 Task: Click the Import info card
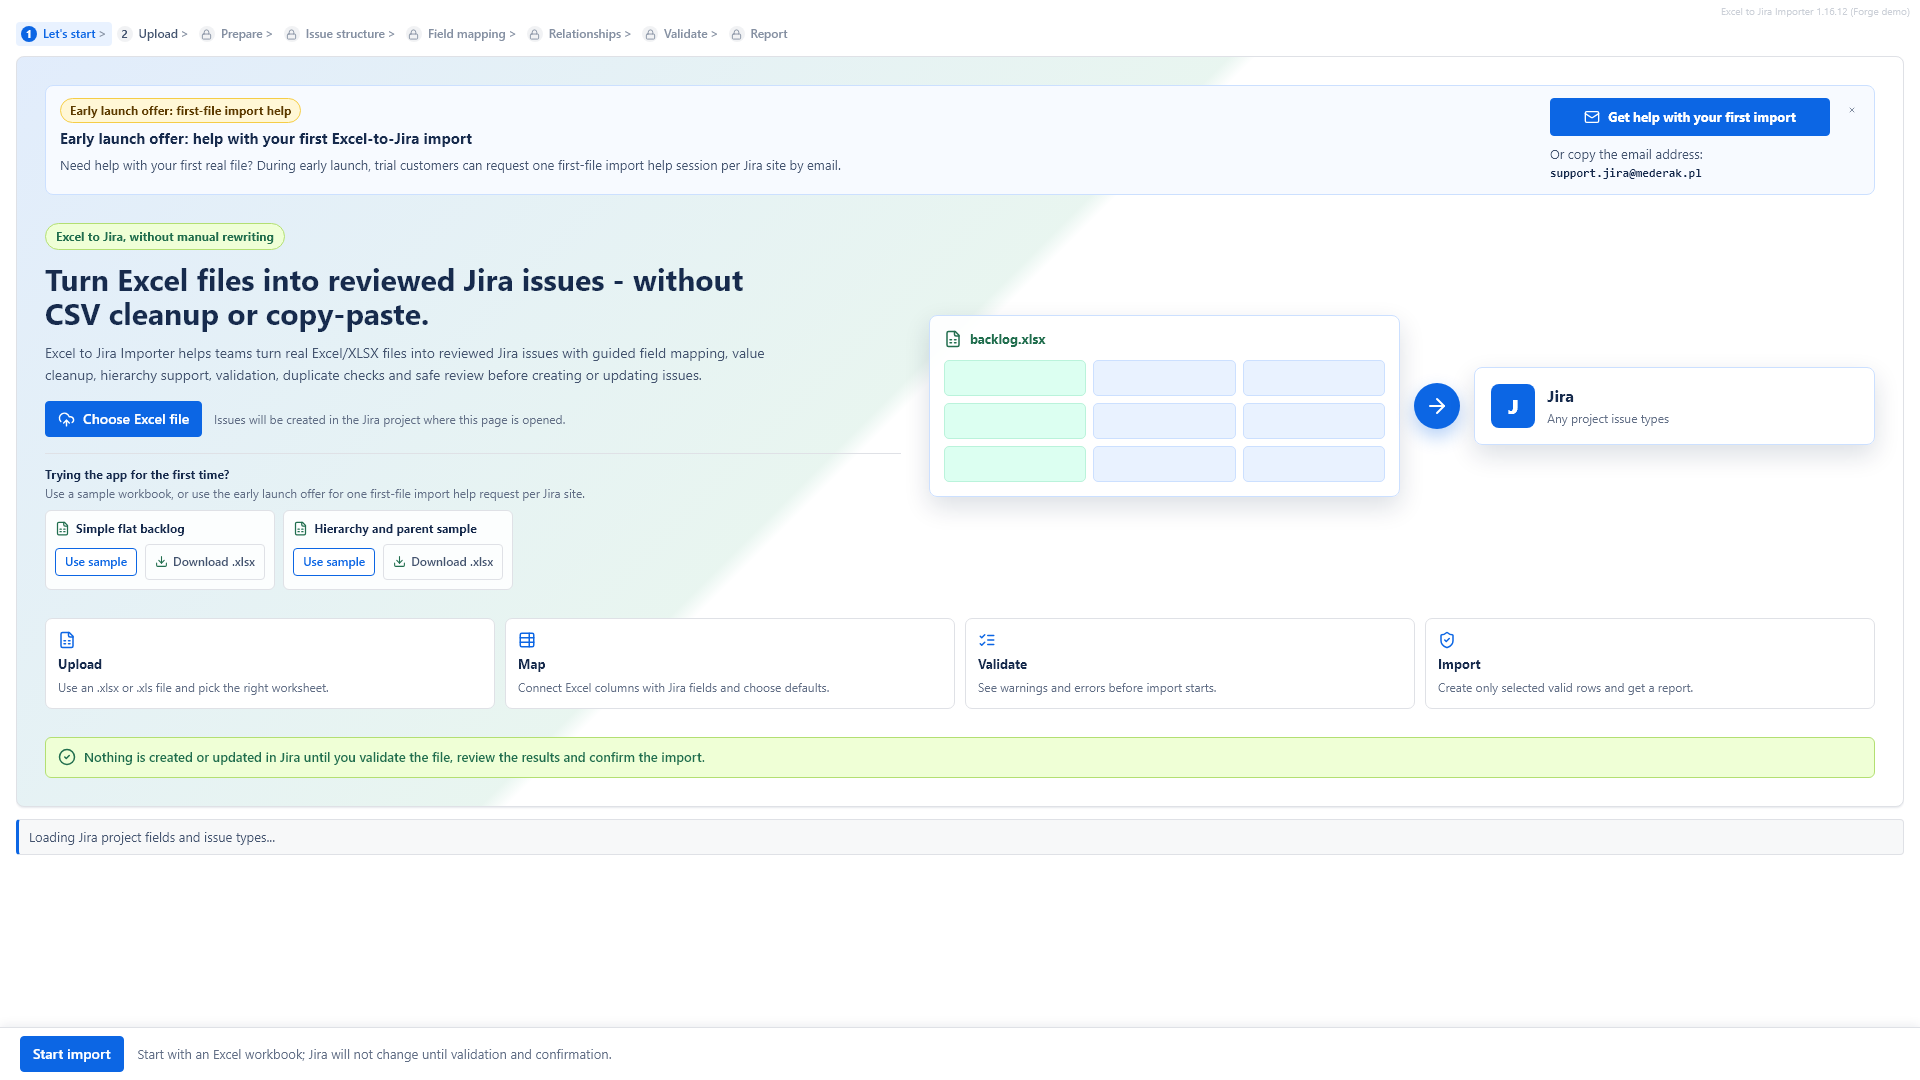[x=1650, y=663]
